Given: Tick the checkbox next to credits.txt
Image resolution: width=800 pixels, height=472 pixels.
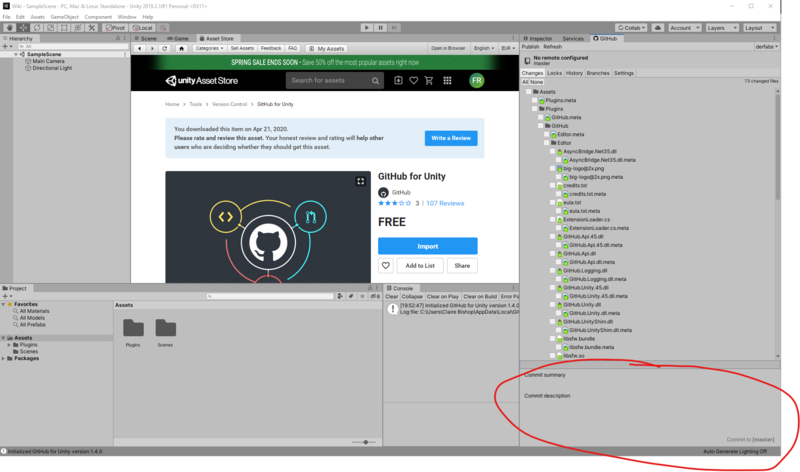Looking at the screenshot, I should (x=553, y=185).
